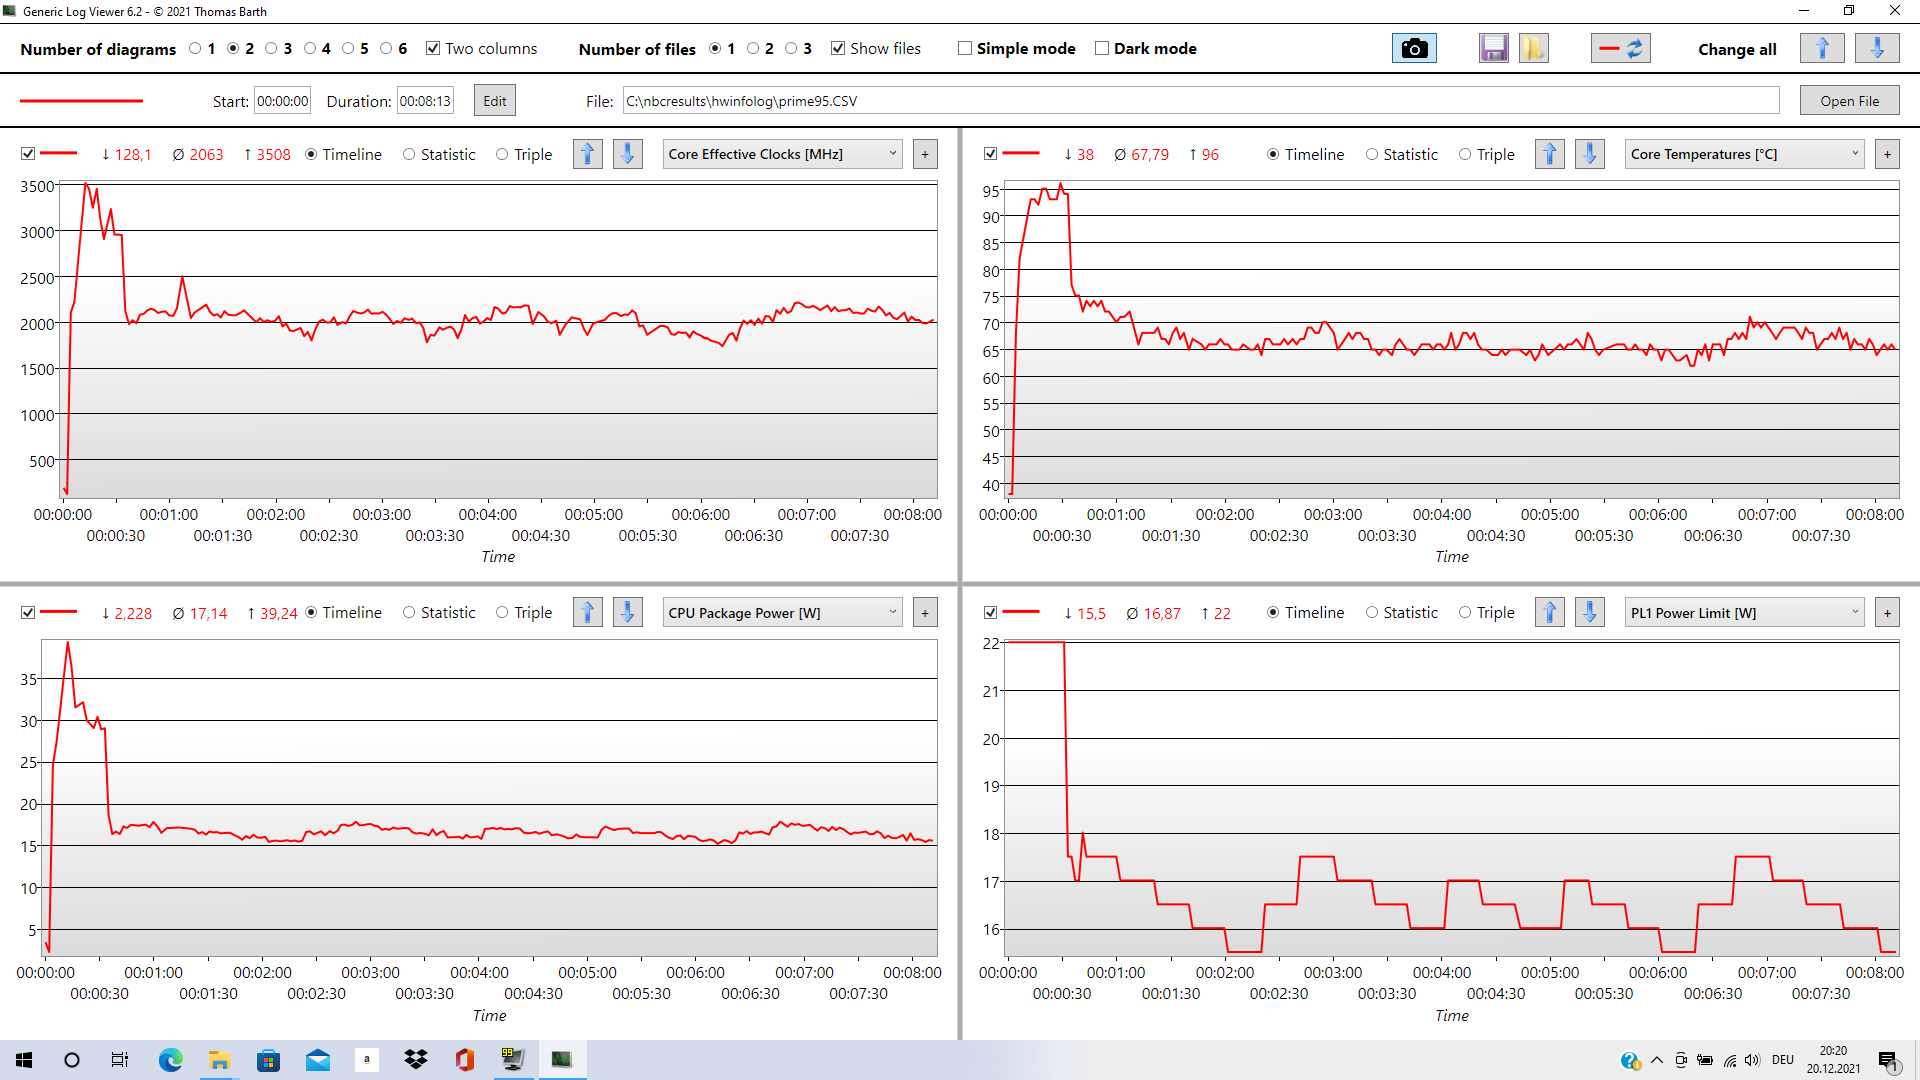Uncheck Two columns option
Screen dimensions: 1920x1080
(433, 48)
